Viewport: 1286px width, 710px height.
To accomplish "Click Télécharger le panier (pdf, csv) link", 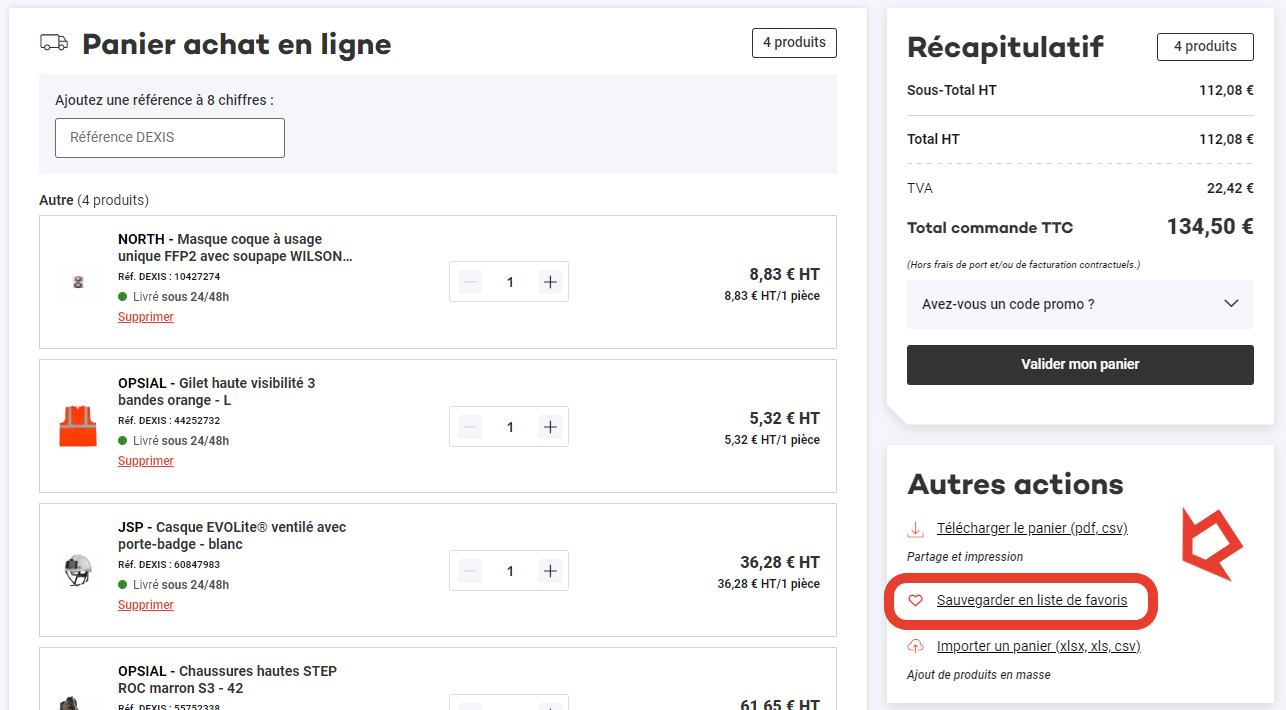I will click(1032, 529).
